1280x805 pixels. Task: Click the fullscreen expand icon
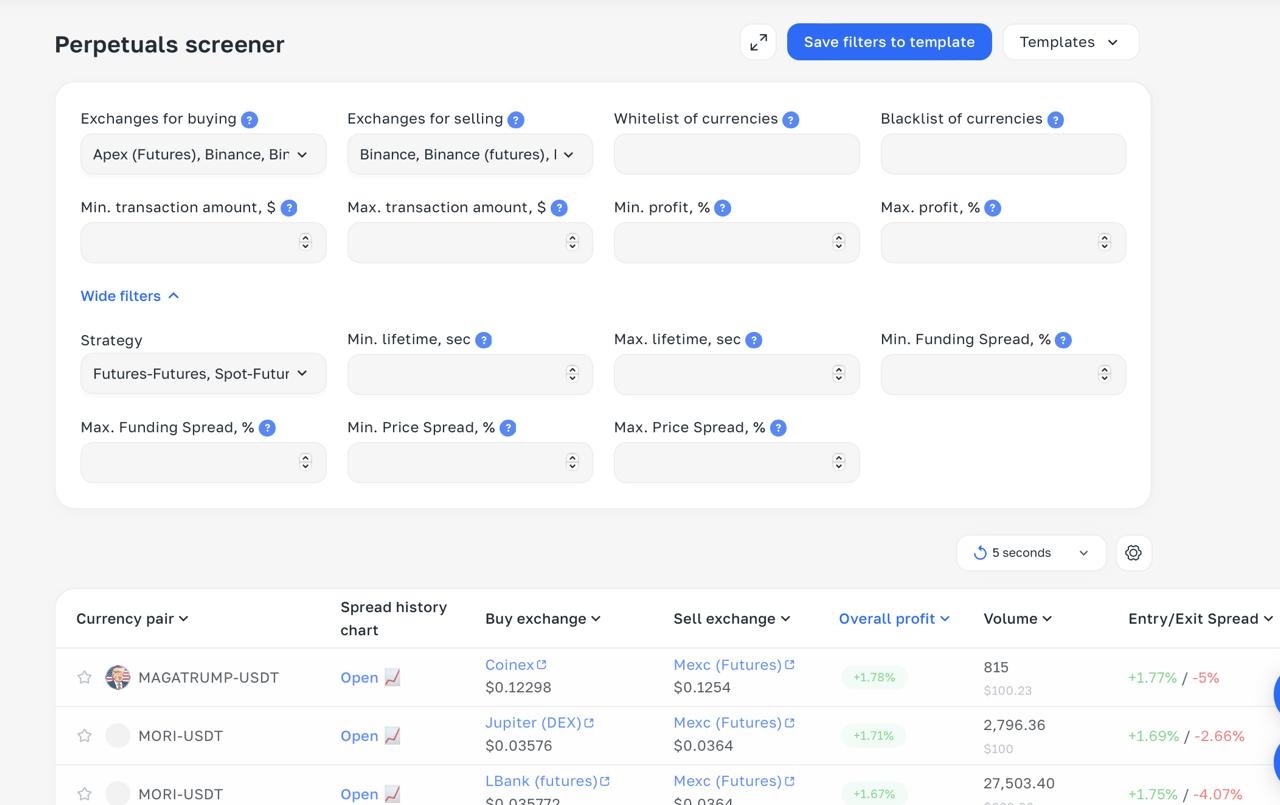[x=758, y=42]
